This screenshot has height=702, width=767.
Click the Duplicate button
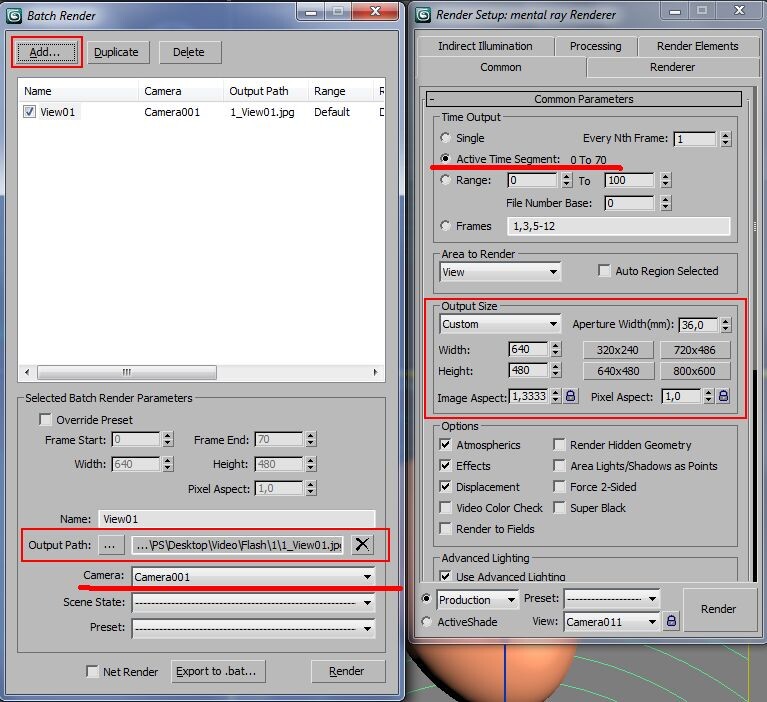[116, 52]
